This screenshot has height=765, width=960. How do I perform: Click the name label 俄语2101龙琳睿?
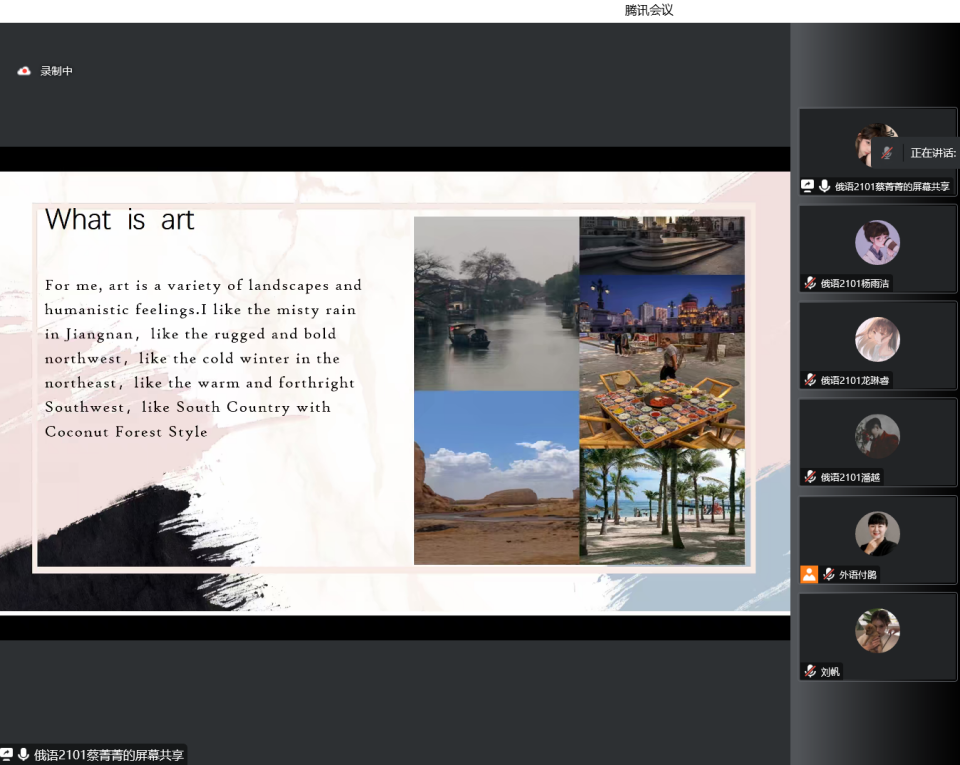point(855,380)
